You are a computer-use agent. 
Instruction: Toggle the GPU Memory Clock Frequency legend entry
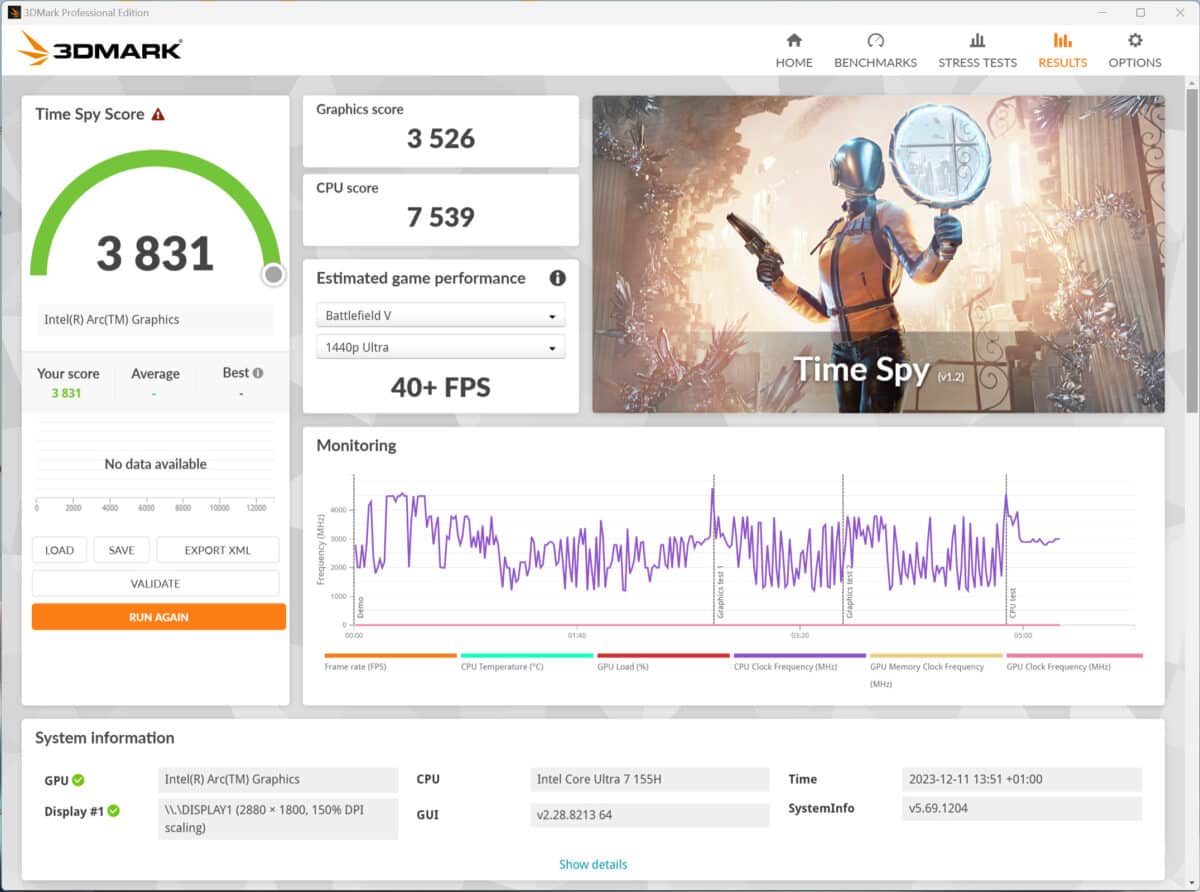(936, 670)
